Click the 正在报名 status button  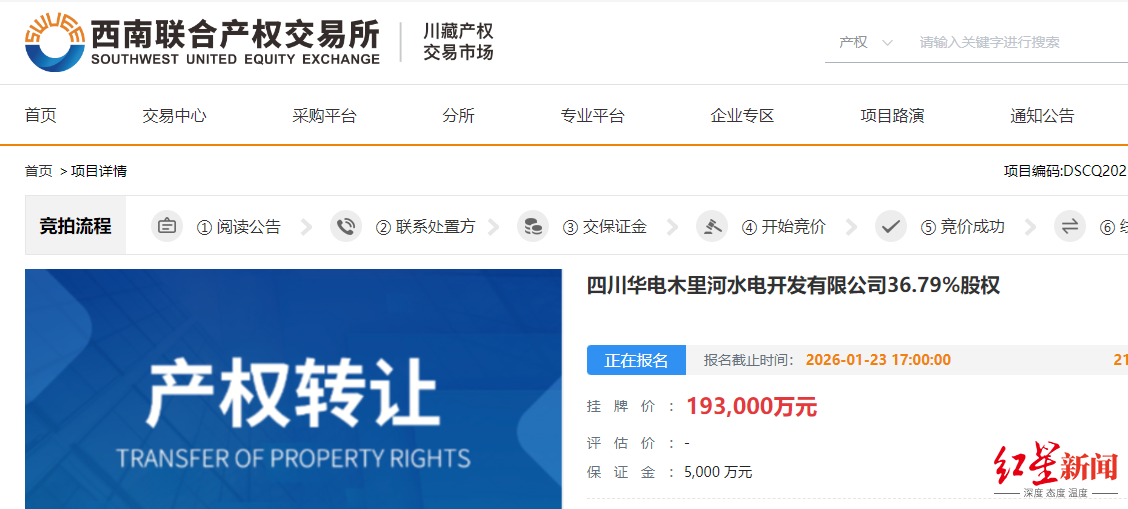tap(637, 360)
